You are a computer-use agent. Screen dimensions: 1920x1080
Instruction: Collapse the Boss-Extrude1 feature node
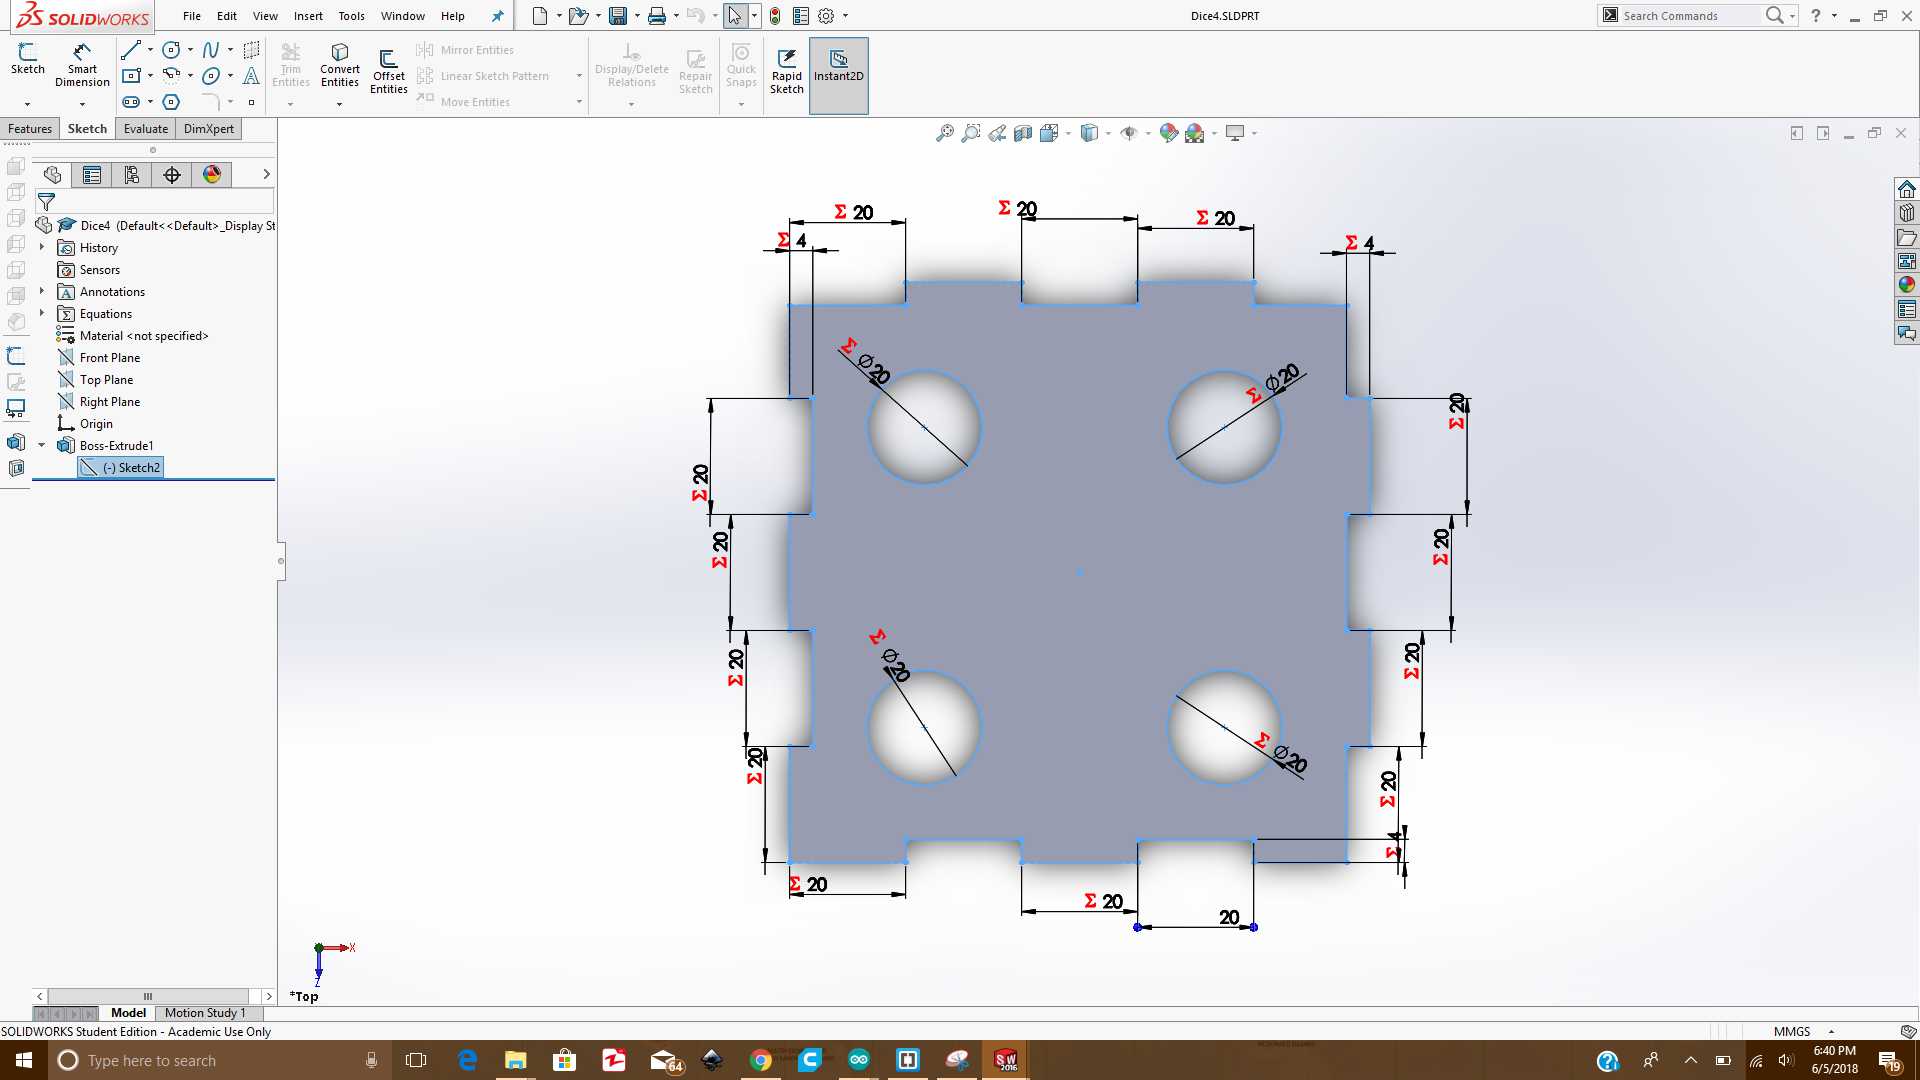pyautogui.click(x=41, y=445)
